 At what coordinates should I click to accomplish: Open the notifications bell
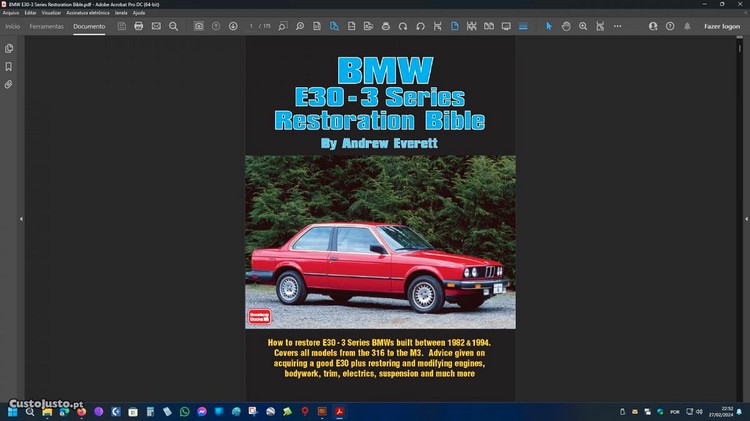689,26
